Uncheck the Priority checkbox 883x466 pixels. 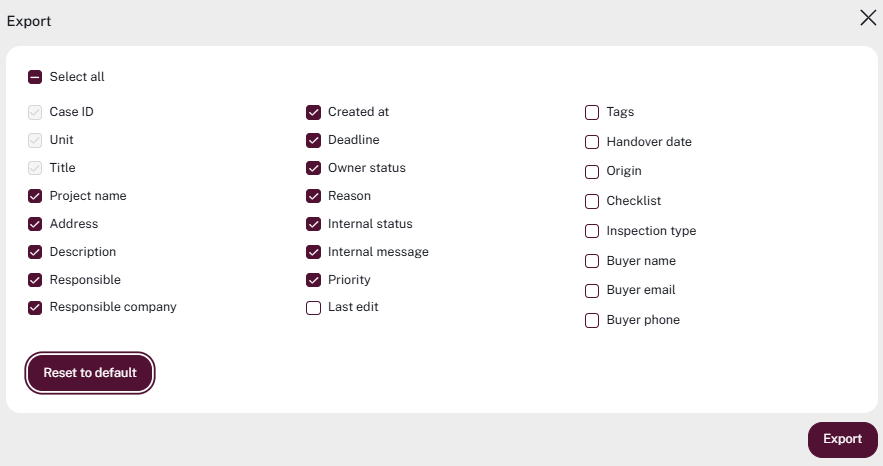pyautogui.click(x=314, y=280)
